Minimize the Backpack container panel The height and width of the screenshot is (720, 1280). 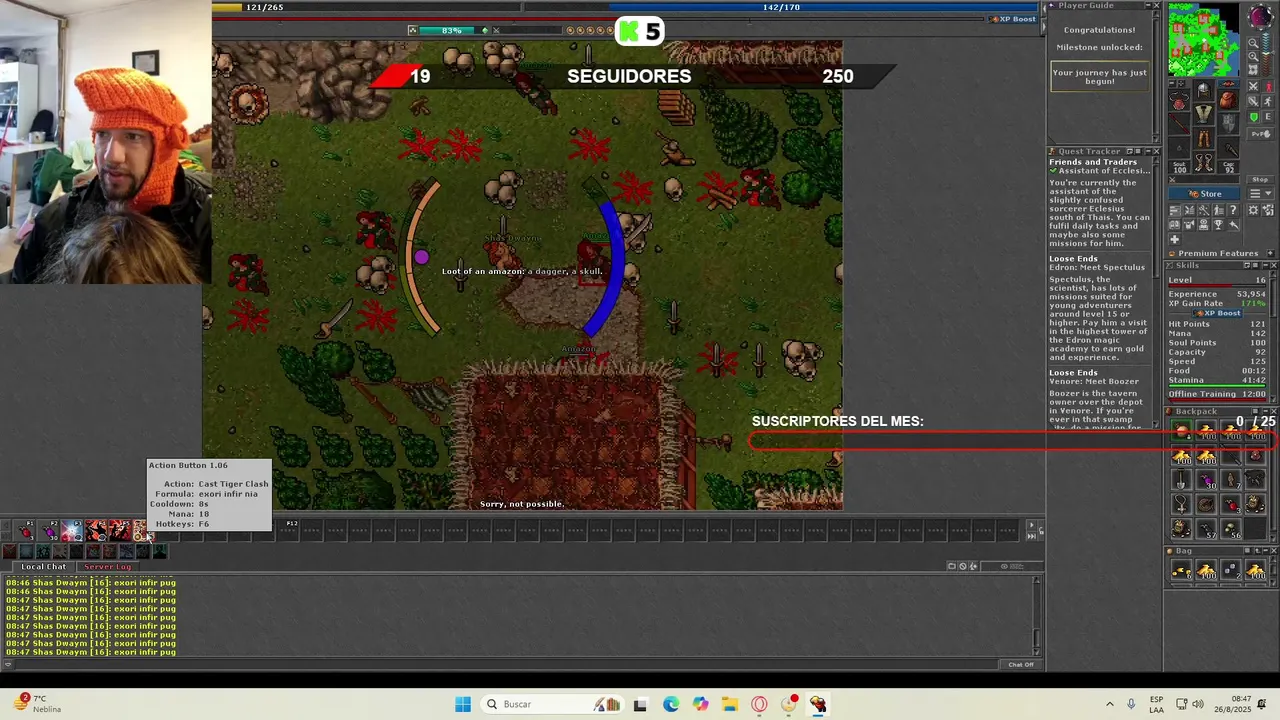[1265, 411]
